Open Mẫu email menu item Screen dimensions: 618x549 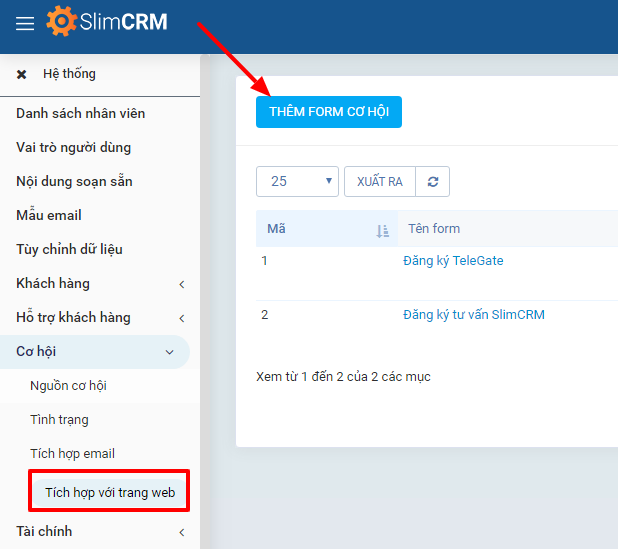coord(49,215)
